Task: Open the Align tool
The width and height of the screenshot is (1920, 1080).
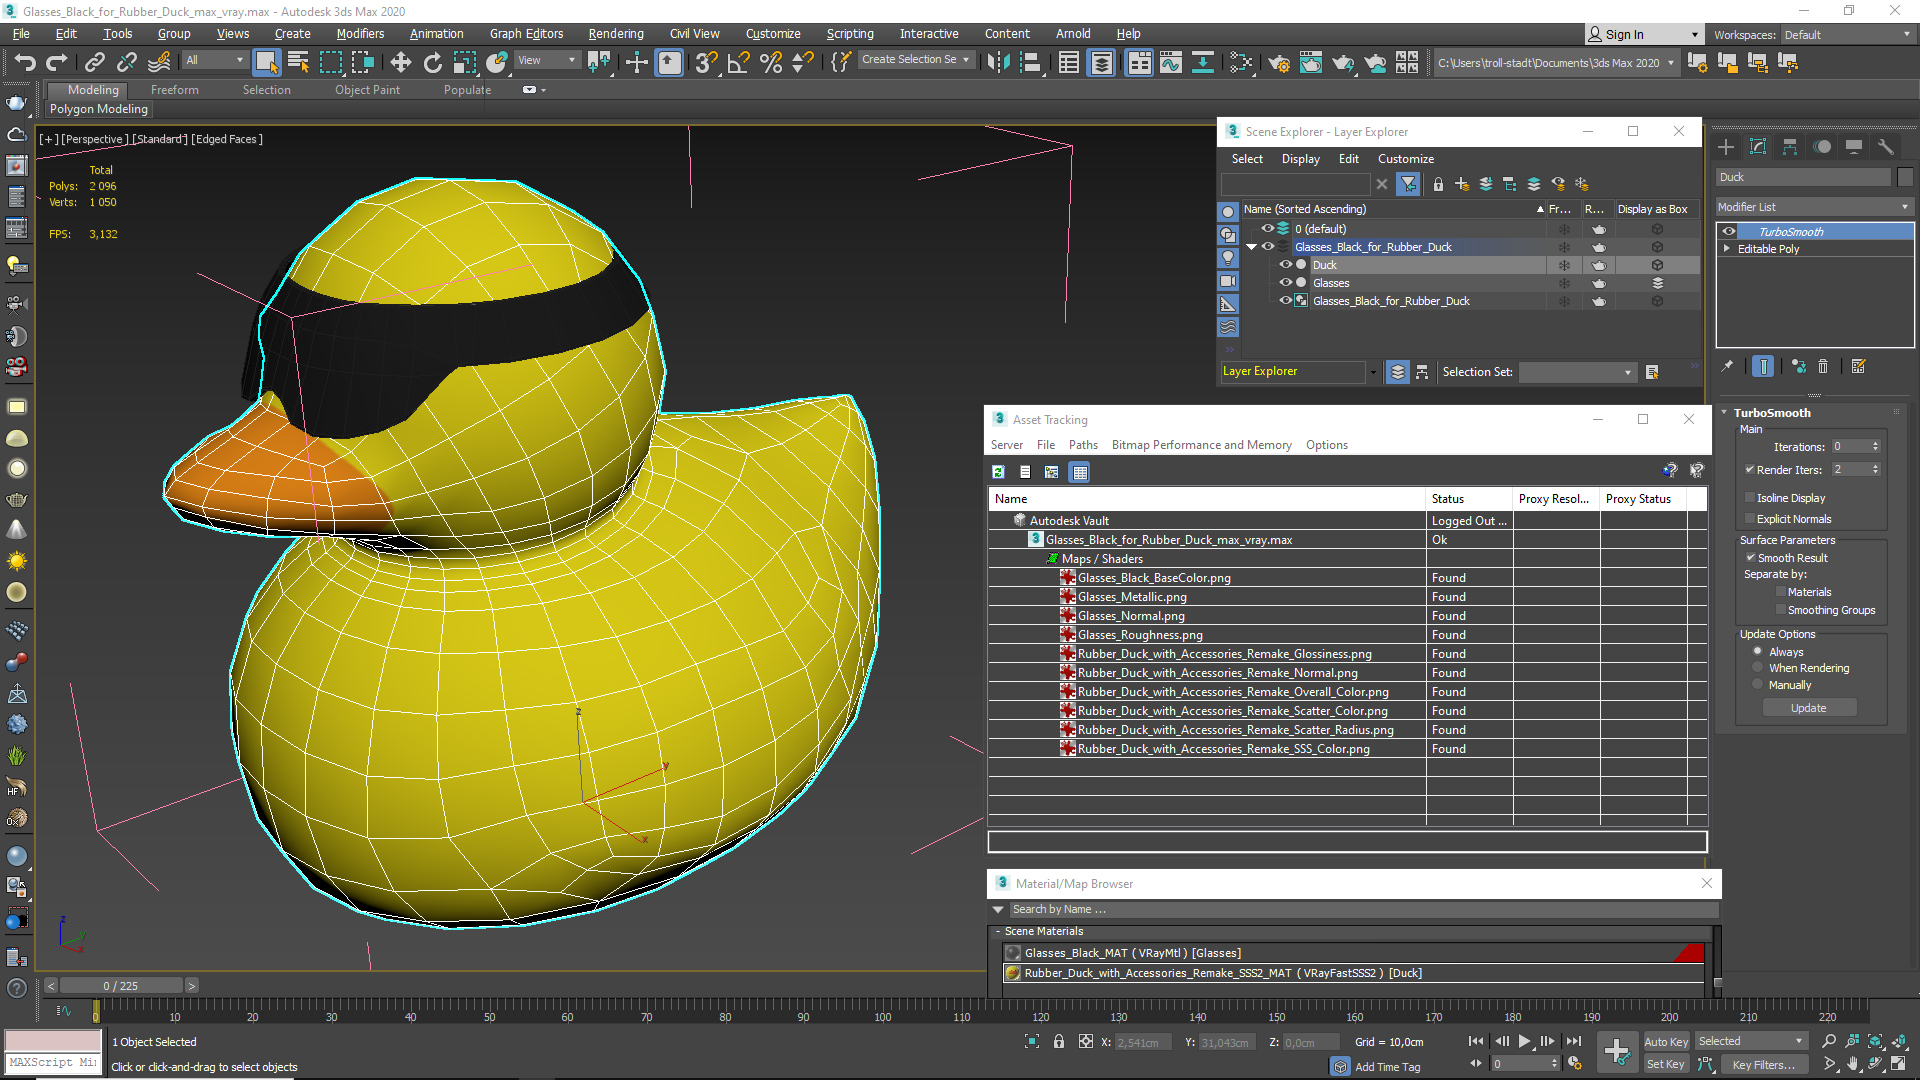Action: coord(1030,62)
